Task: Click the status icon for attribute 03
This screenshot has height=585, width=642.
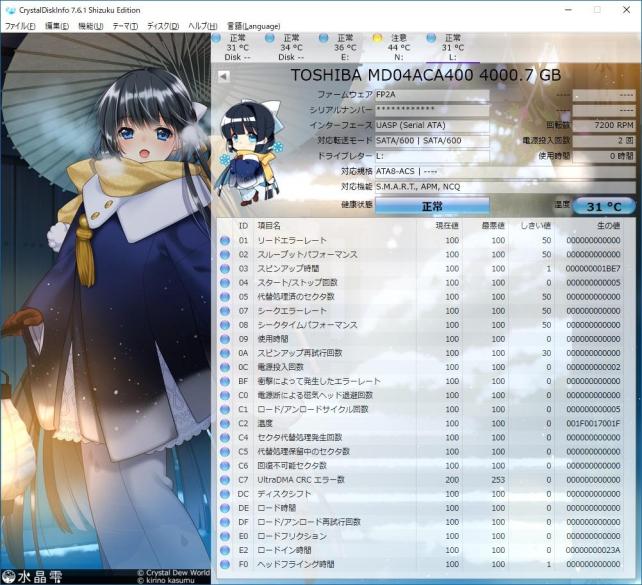Action: pyautogui.click(x=225, y=269)
